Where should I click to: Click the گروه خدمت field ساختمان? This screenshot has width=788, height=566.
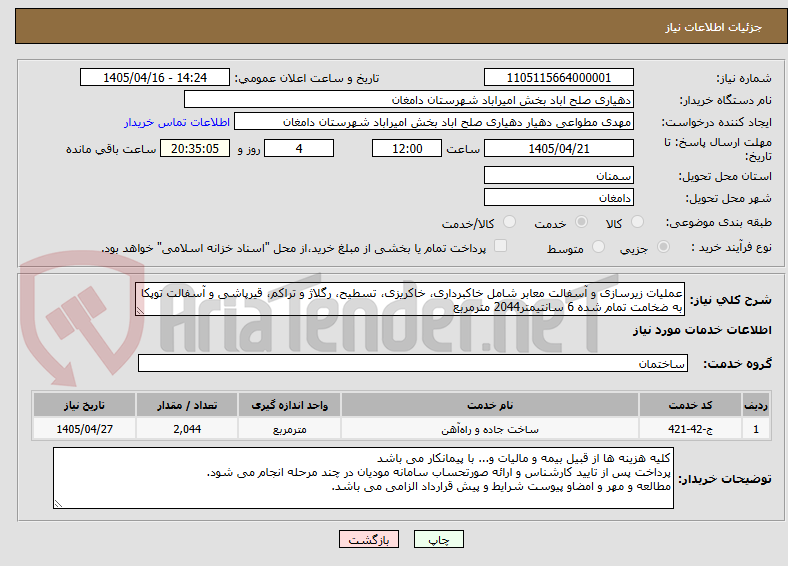413,363
